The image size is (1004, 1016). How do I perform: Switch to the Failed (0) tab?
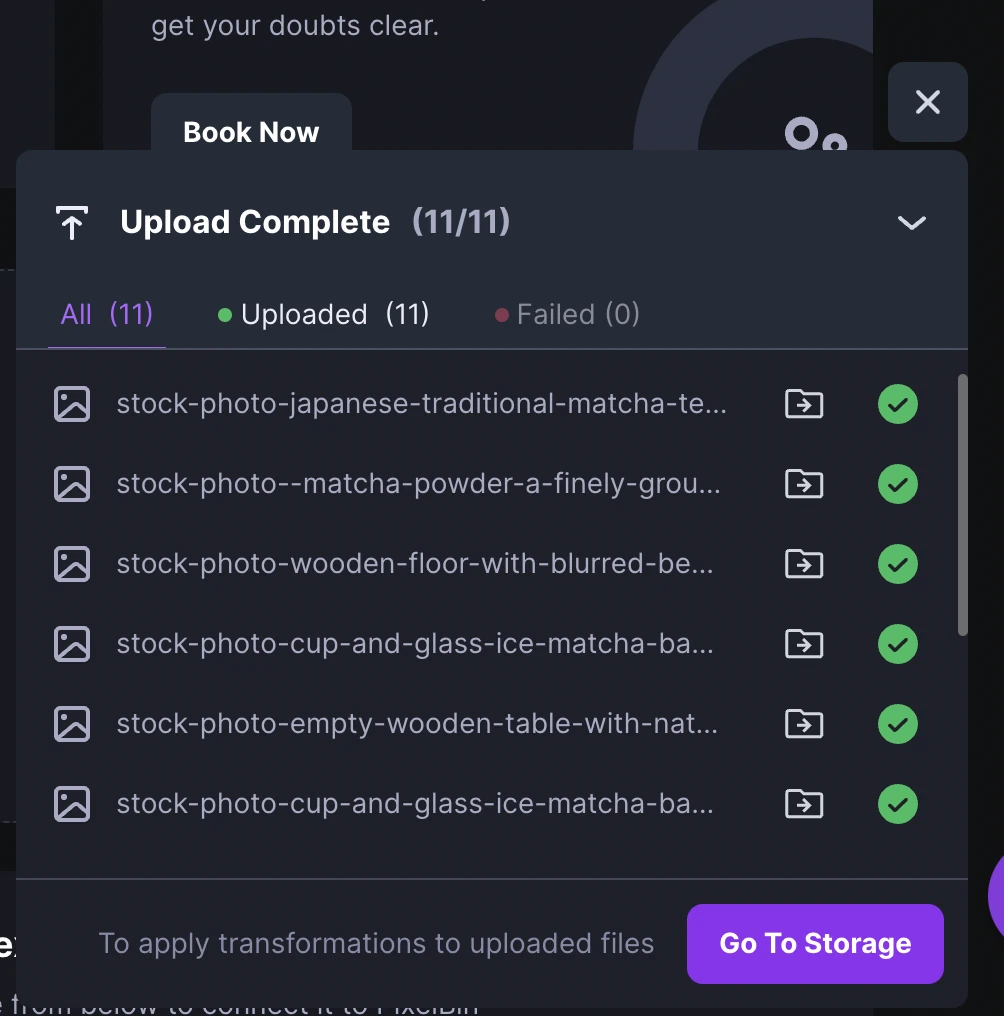point(567,315)
